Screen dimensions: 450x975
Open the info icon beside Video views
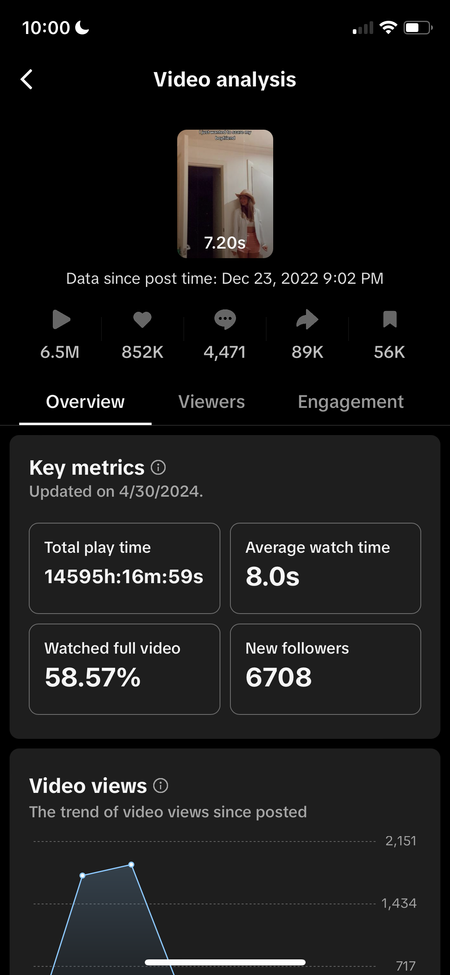[161, 786]
